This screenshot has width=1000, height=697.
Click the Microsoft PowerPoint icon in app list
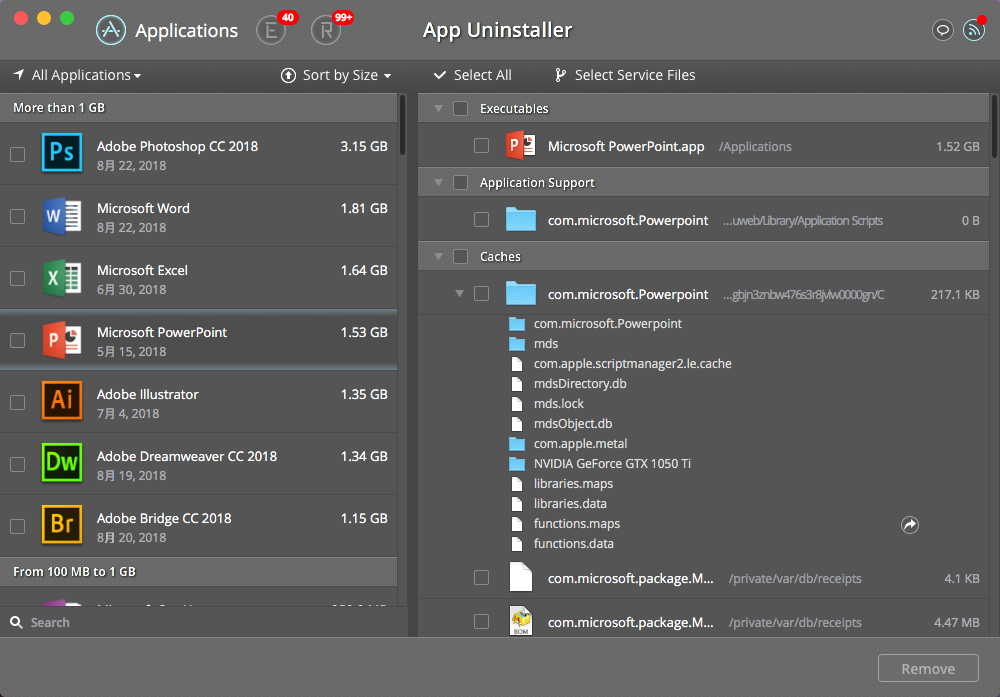tap(62, 339)
